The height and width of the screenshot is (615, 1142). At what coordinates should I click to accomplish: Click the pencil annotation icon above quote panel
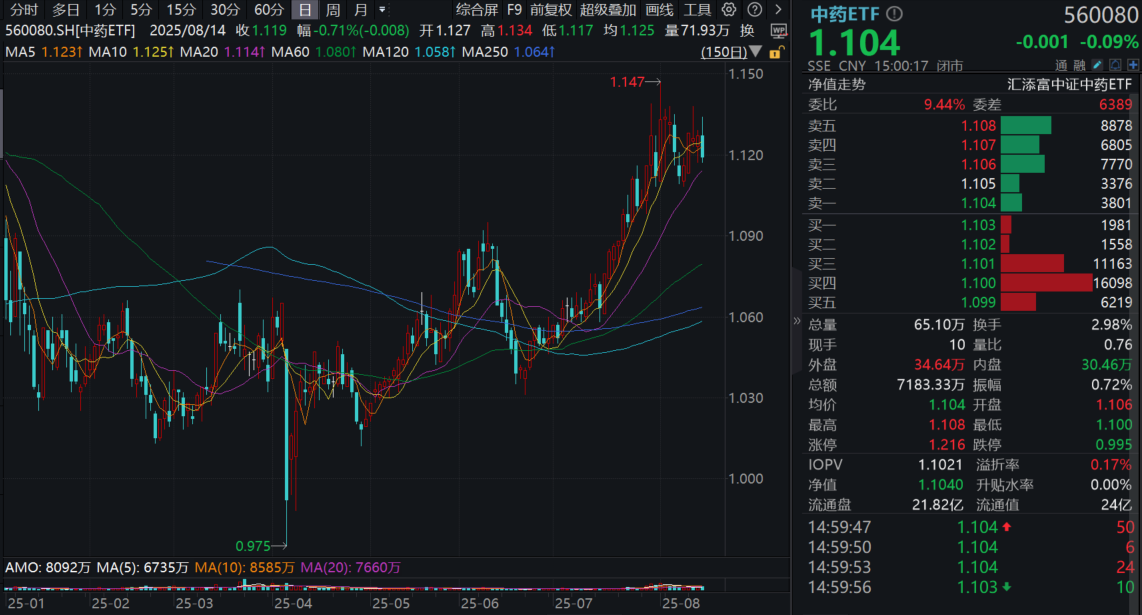[1099, 65]
